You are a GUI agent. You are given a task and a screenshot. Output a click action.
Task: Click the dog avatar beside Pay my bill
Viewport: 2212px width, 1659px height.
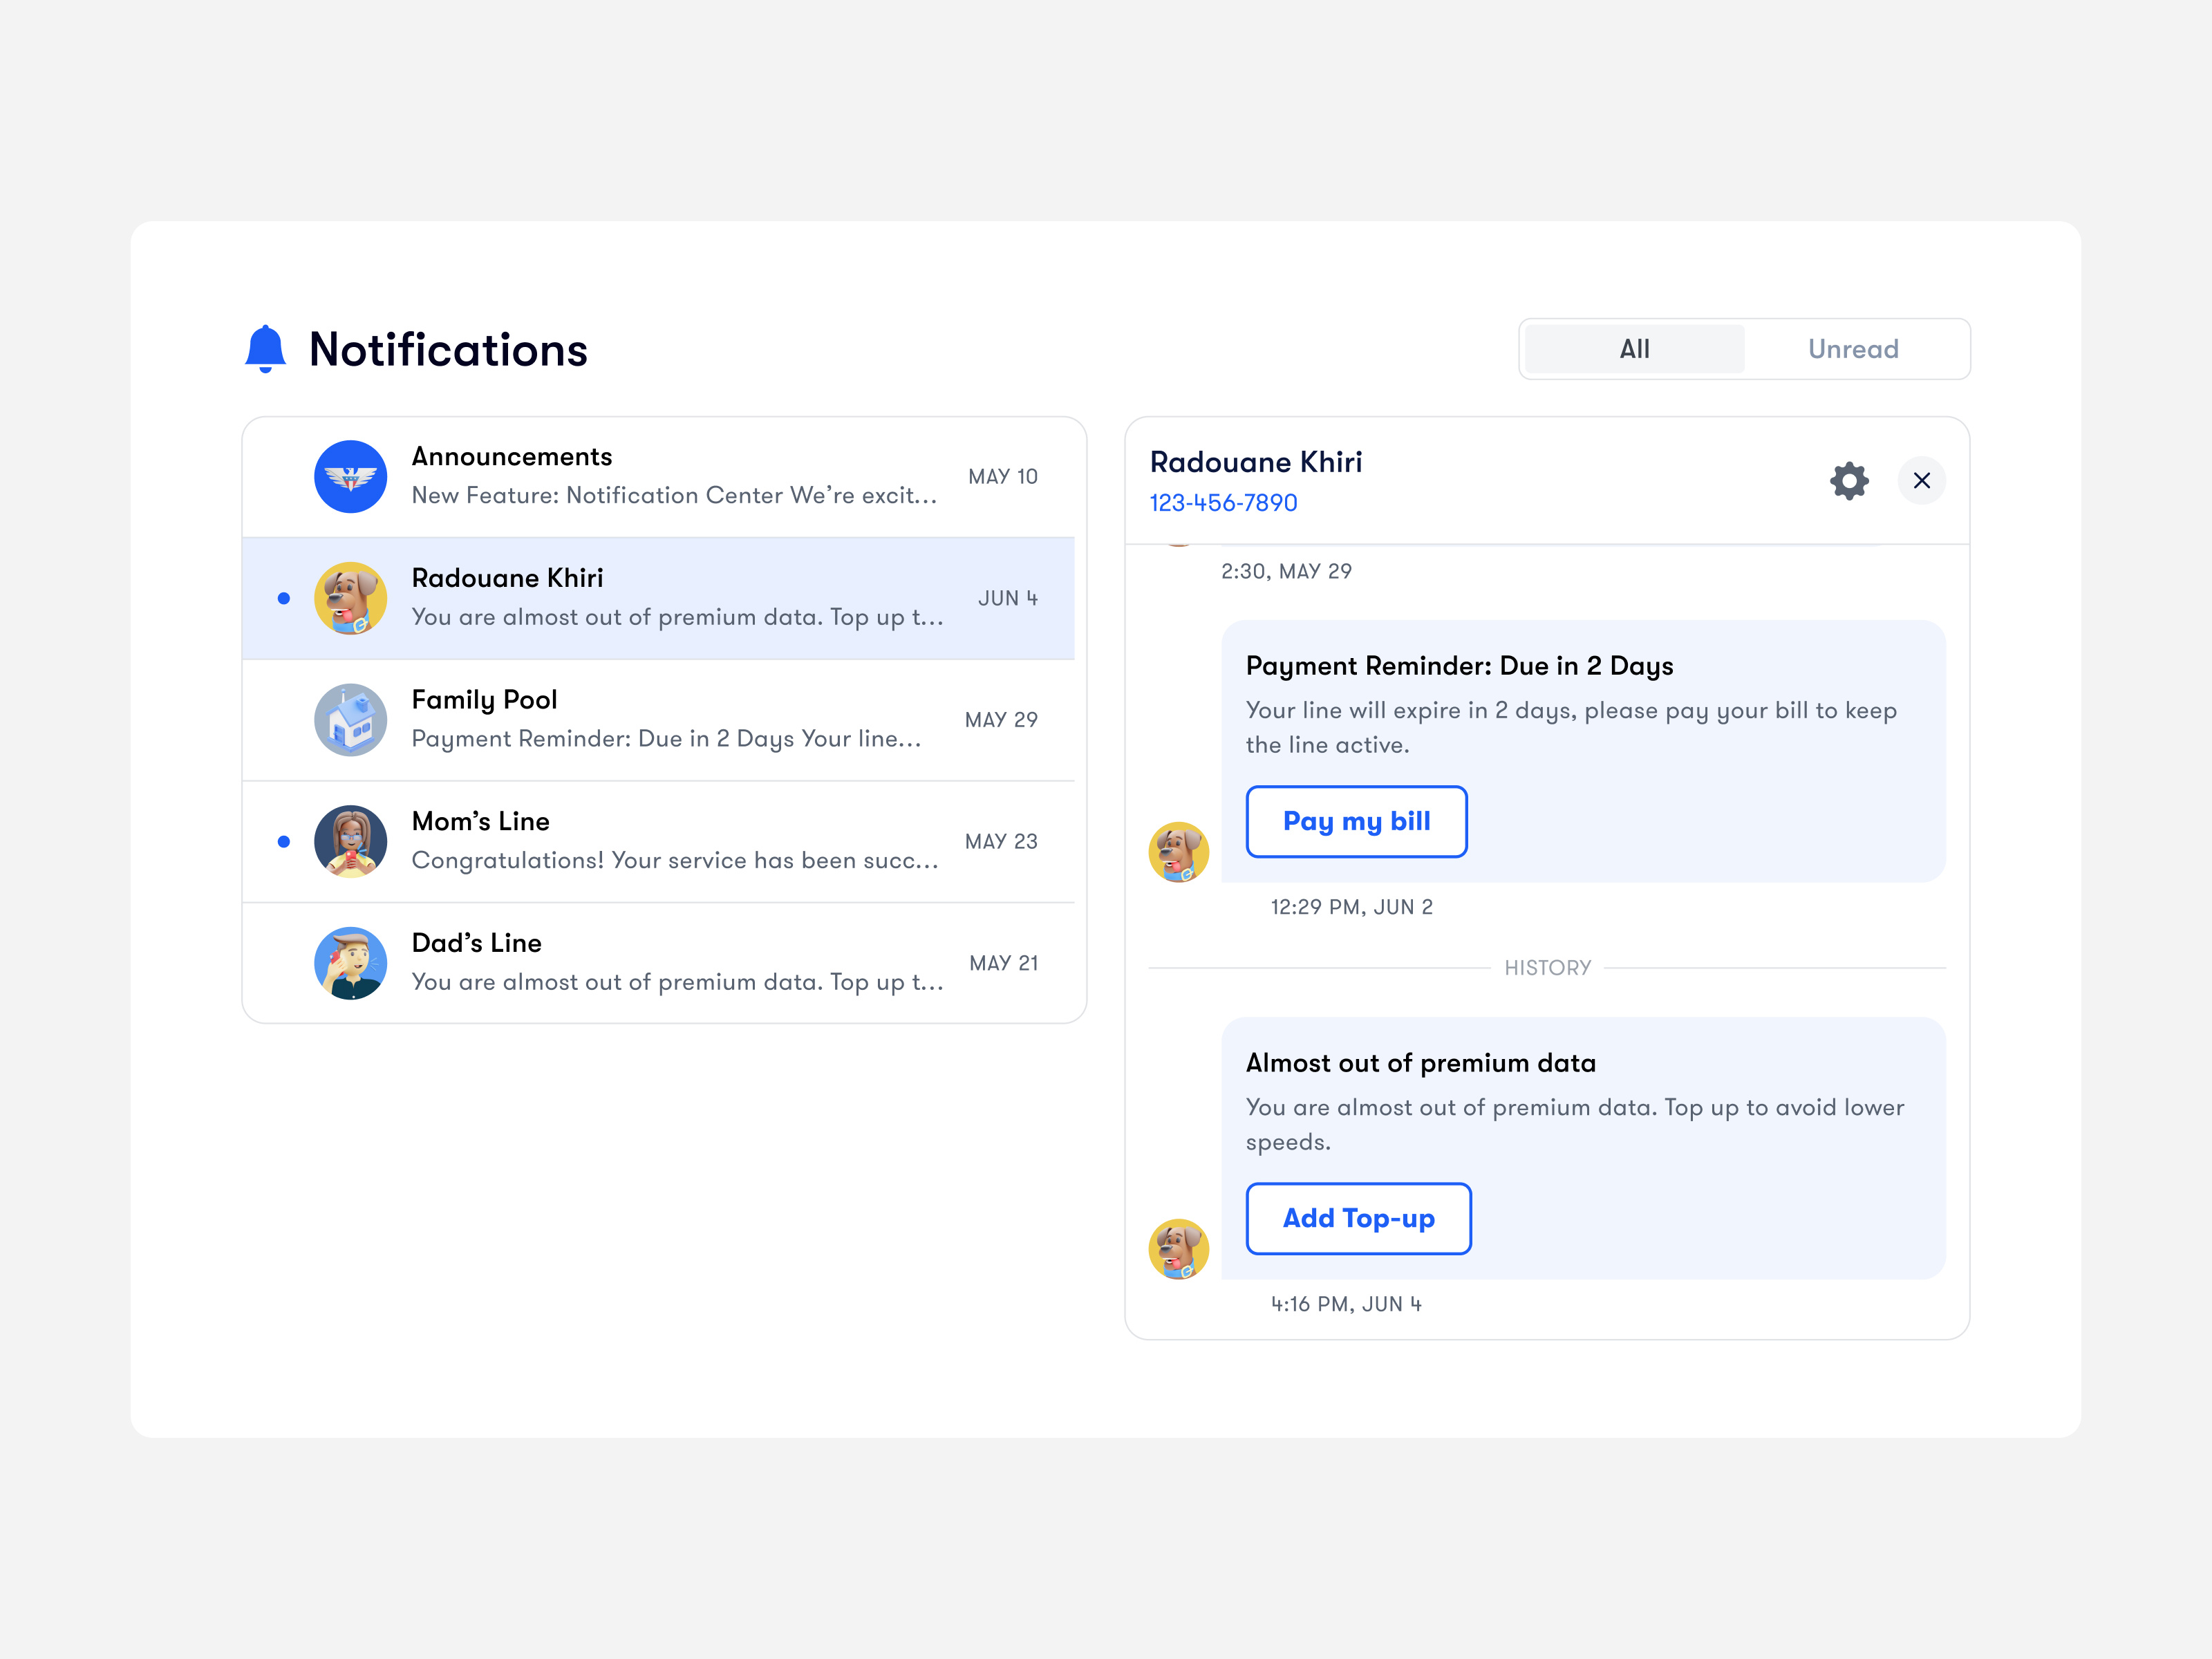(1179, 852)
